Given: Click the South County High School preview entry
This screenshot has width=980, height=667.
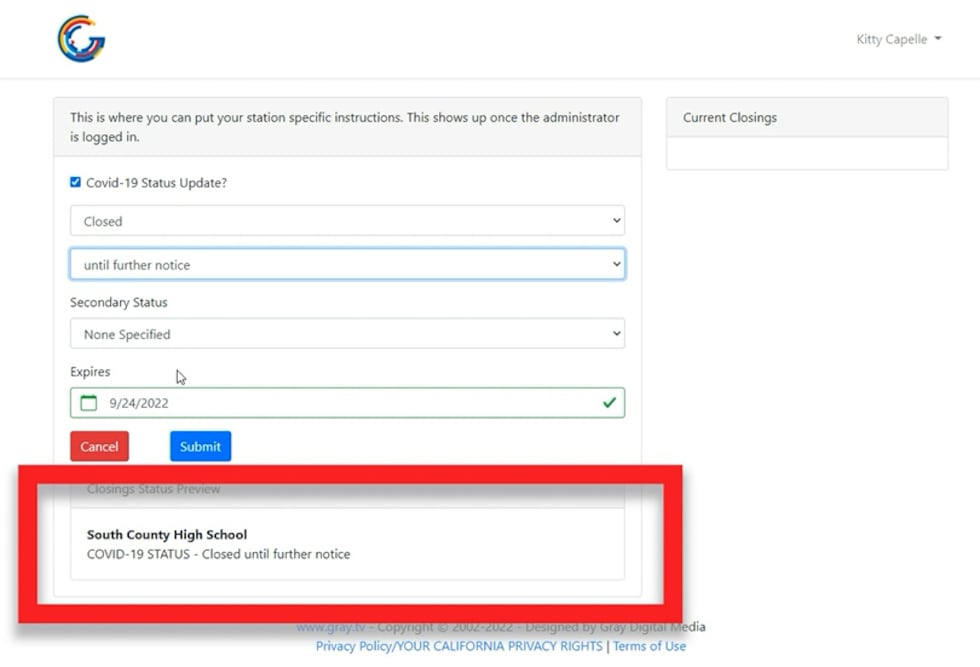Looking at the screenshot, I should point(167,535).
